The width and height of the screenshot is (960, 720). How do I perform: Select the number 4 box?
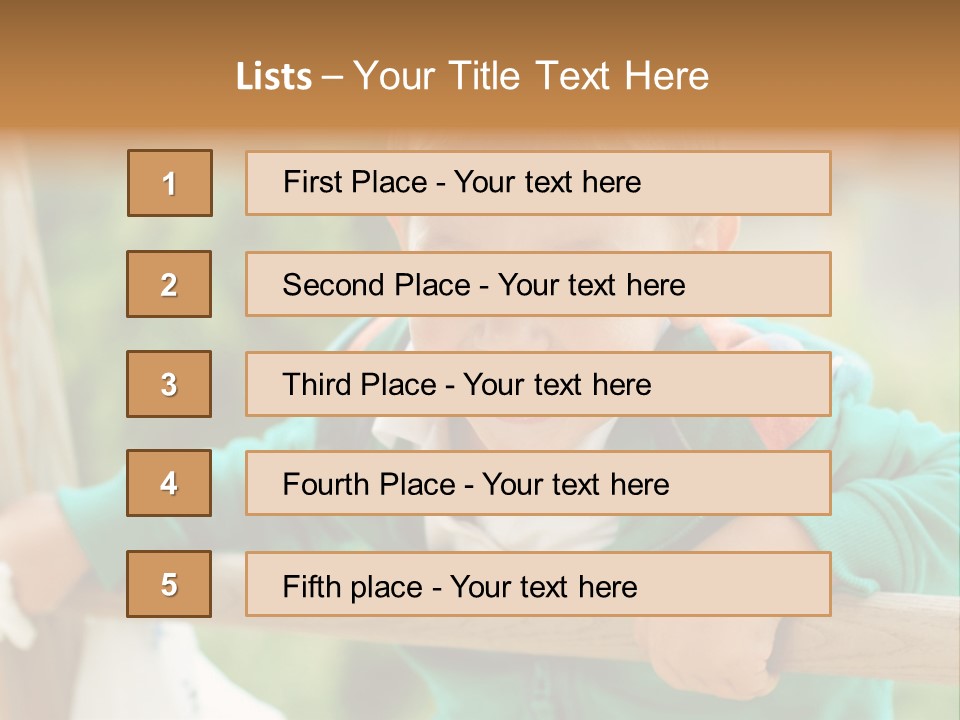[169, 483]
